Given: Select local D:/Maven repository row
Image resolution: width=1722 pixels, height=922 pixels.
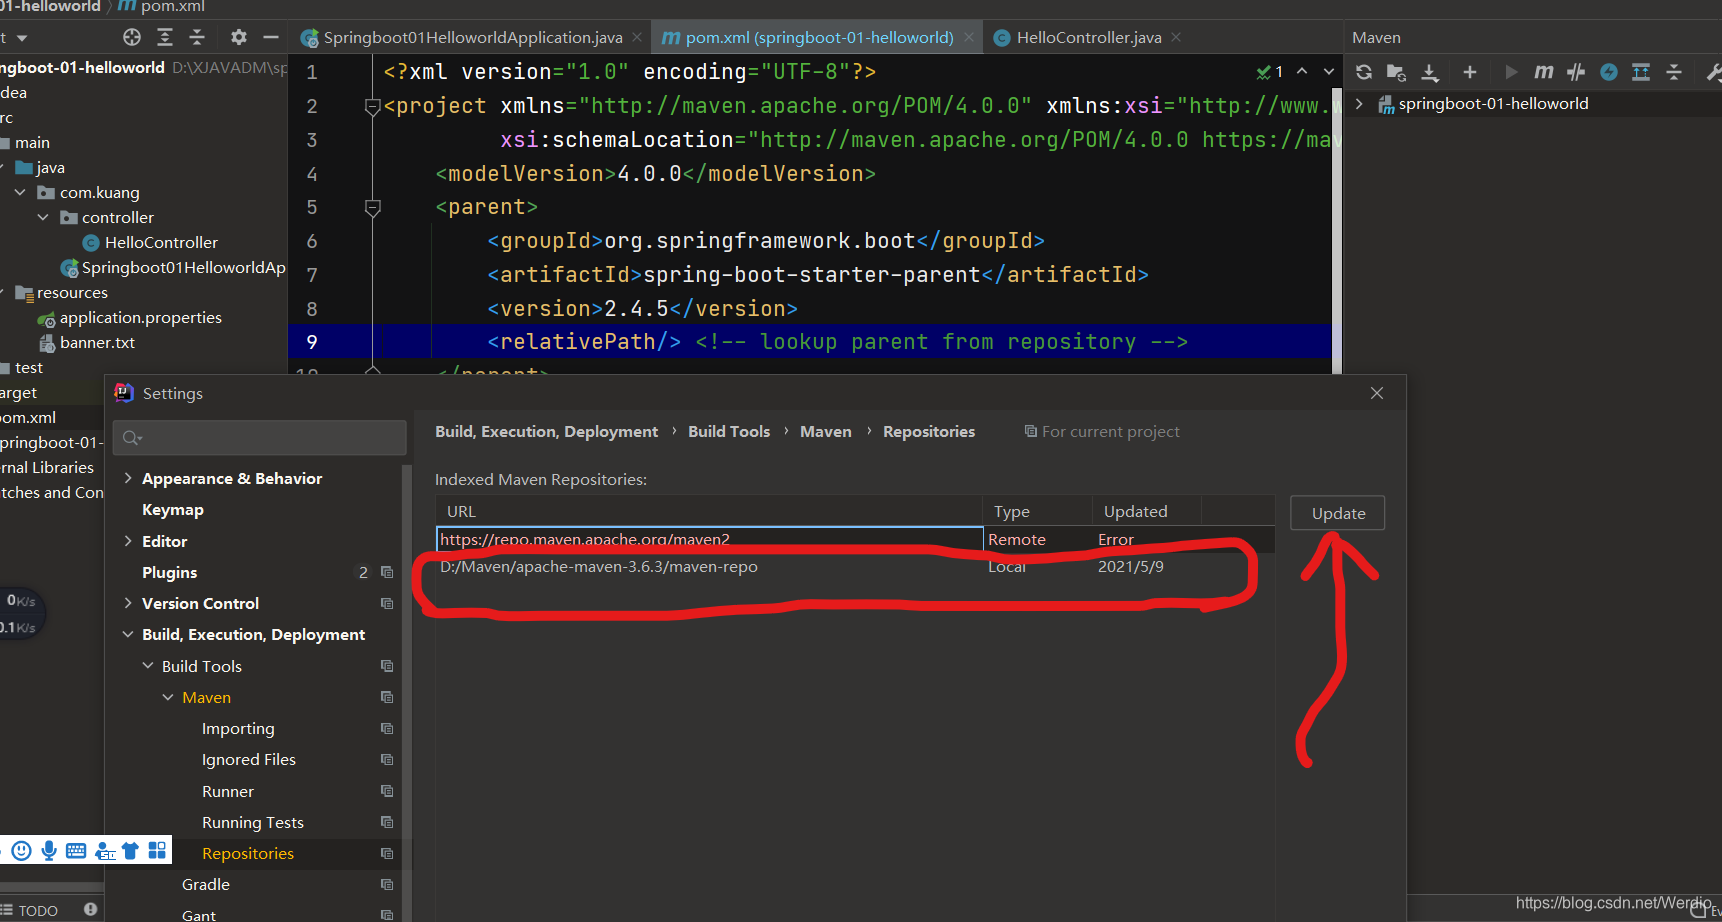Looking at the screenshot, I should 855,566.
